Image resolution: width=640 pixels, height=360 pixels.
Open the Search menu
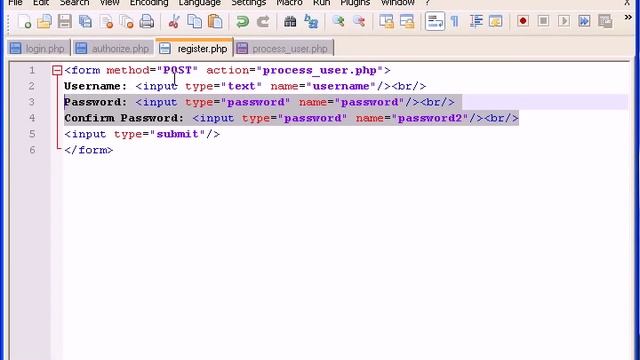tap(74, 3)
